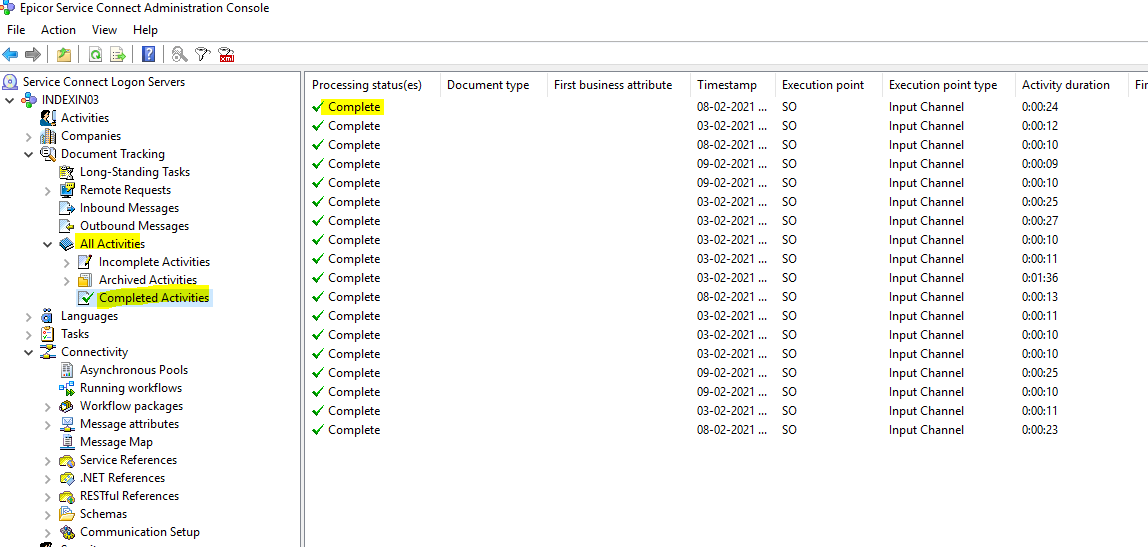Collapse the Document Tracking node
This screenshot has height=547, width=1148.
(x=29, y=154)
